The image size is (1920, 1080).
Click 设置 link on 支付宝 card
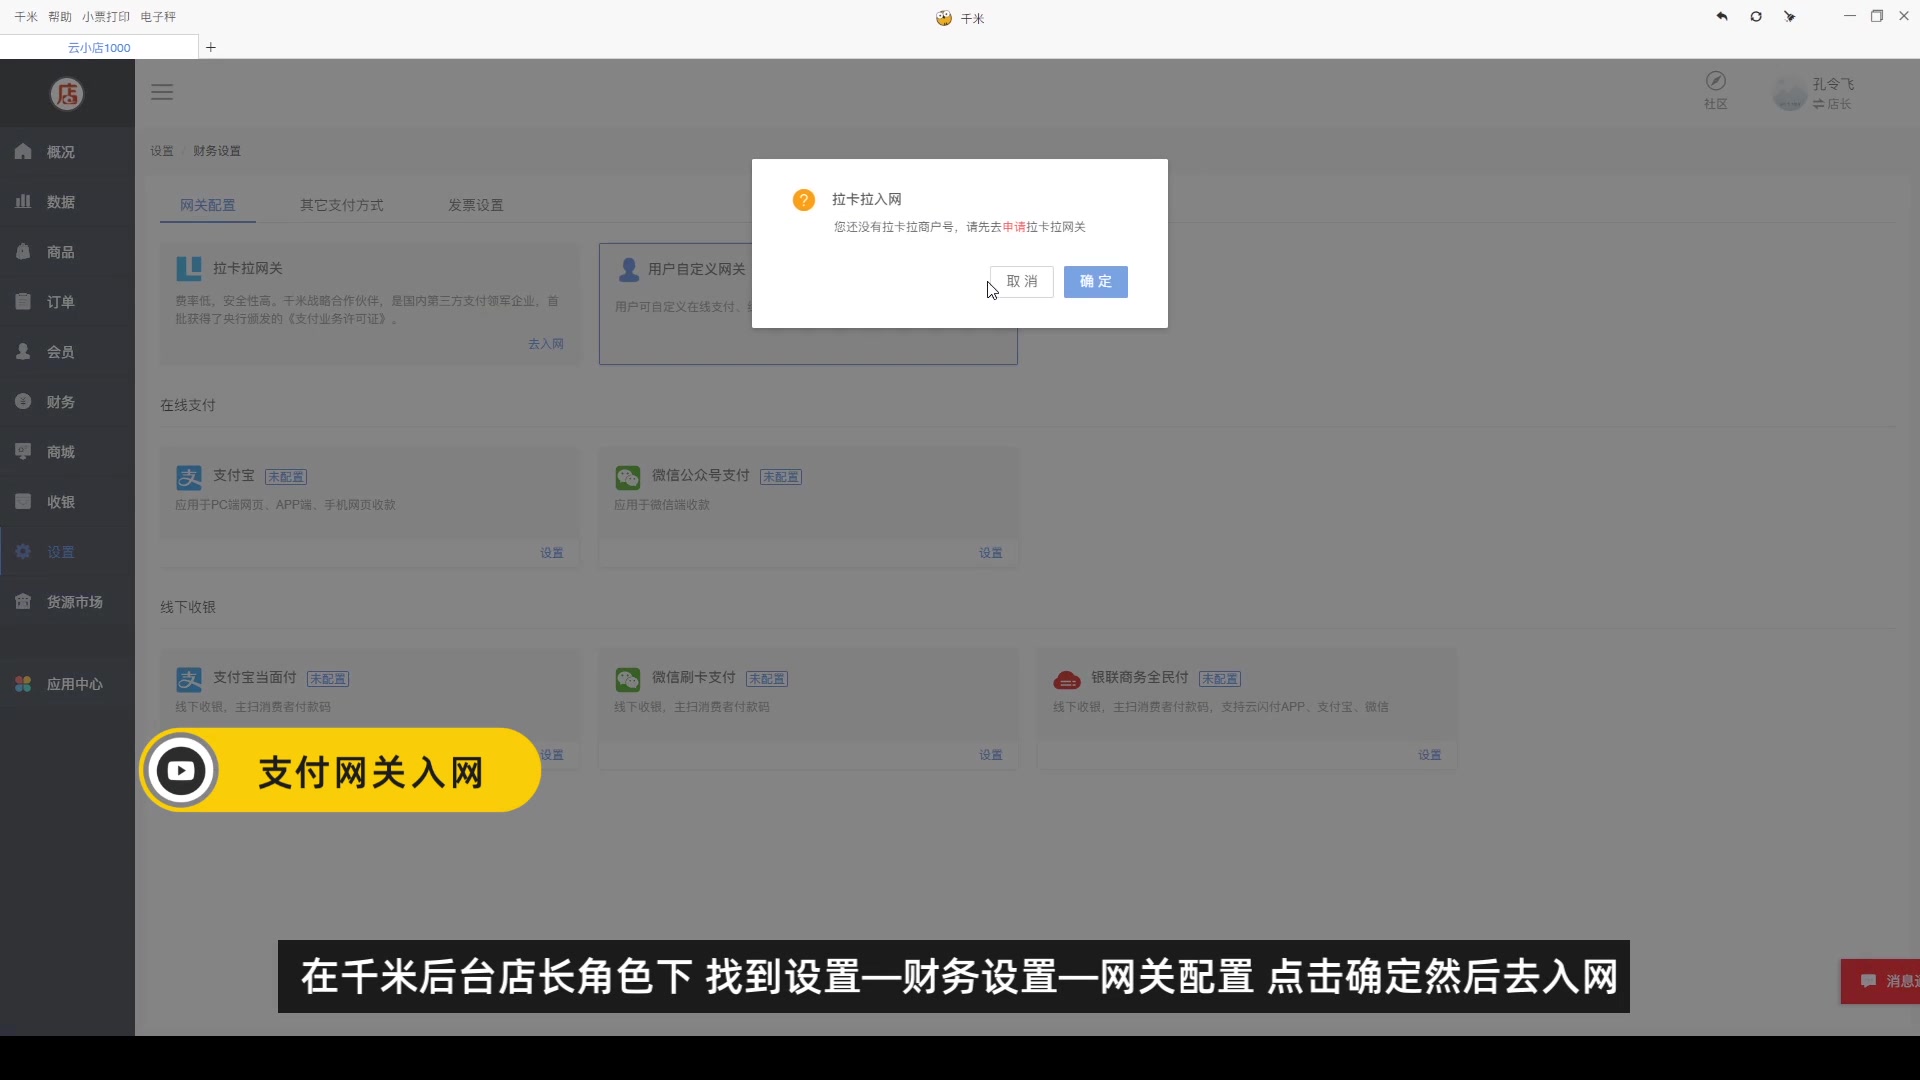click(x=552, y=553)
